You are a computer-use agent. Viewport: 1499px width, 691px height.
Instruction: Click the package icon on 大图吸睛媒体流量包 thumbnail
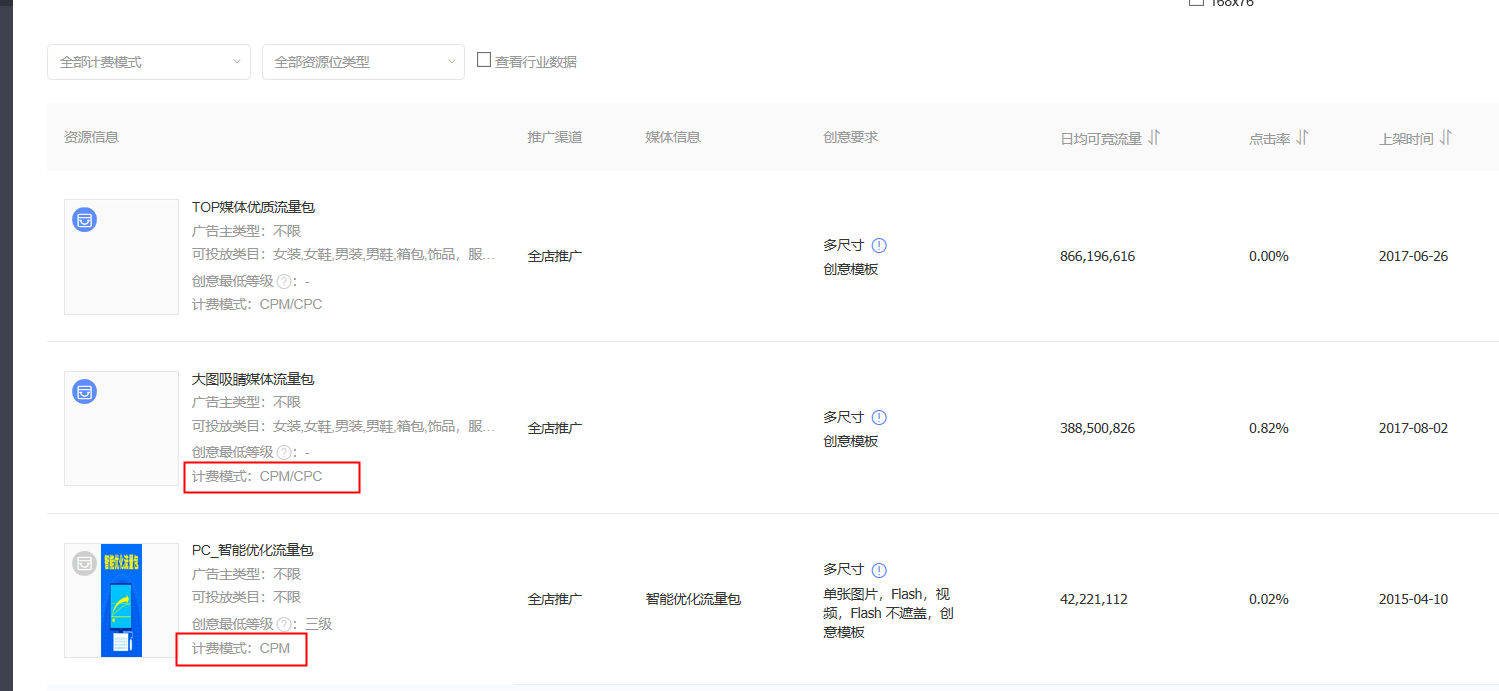click(x=85, y=392)
